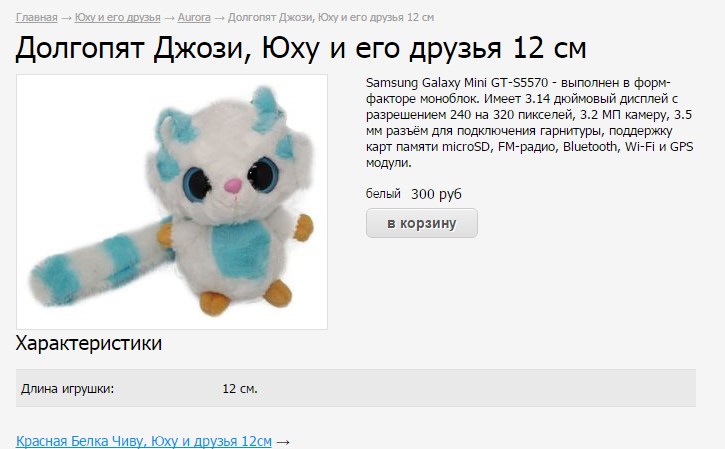
Task: Click arrow after Юху и его друзья breadcrumb
Action: pos(169,18)
